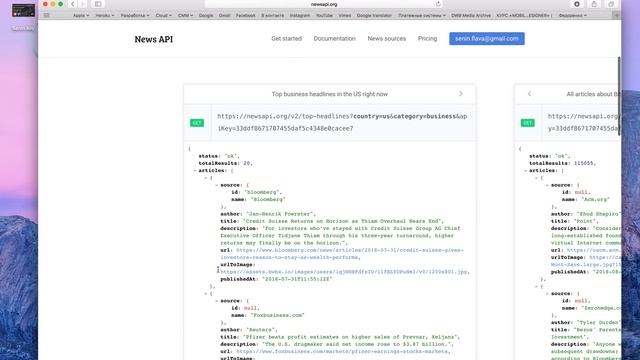Click the totalResults value in second response
This screenshot has width=640, height=360.
[x=583, y=163]
